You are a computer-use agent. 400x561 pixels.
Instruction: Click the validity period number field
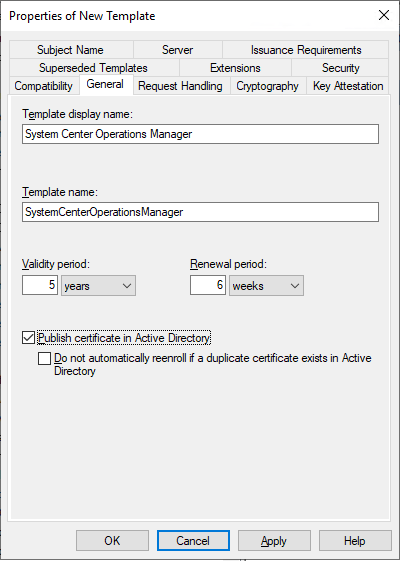pyautogui.click(x=40, y=285)
